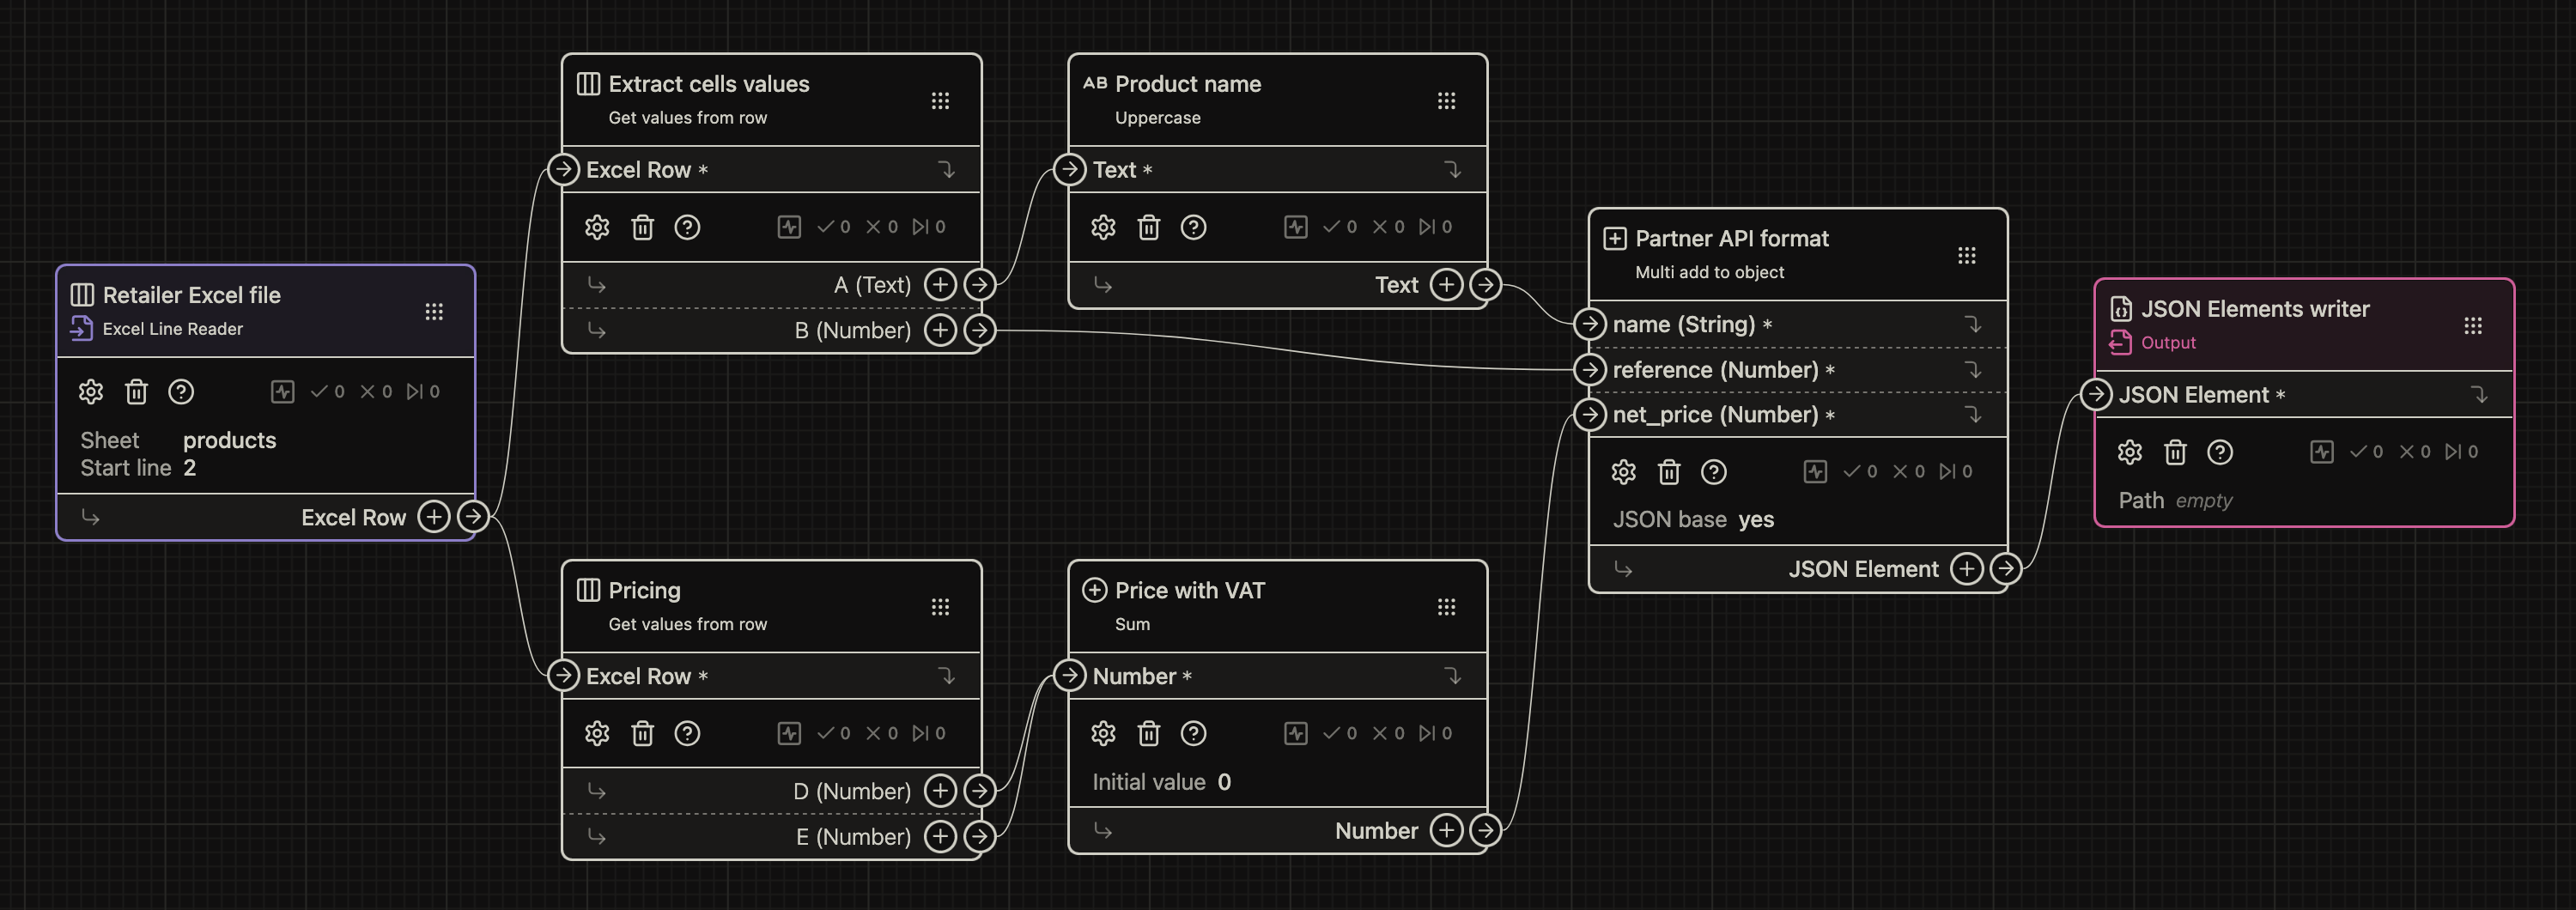Expand Number input of Price with VAT
This screenshot has width=2576, height=910.
click(x=1453, y=677)
